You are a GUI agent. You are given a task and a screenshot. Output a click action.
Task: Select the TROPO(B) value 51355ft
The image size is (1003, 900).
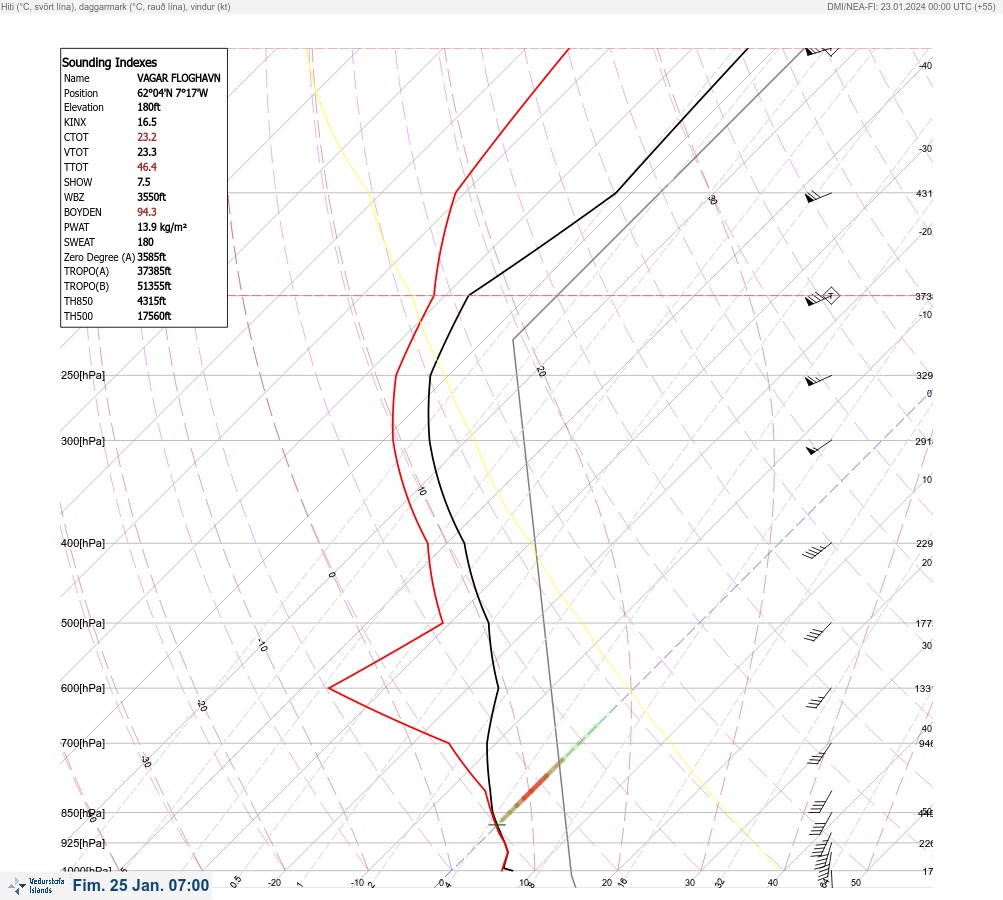(154, 286)
